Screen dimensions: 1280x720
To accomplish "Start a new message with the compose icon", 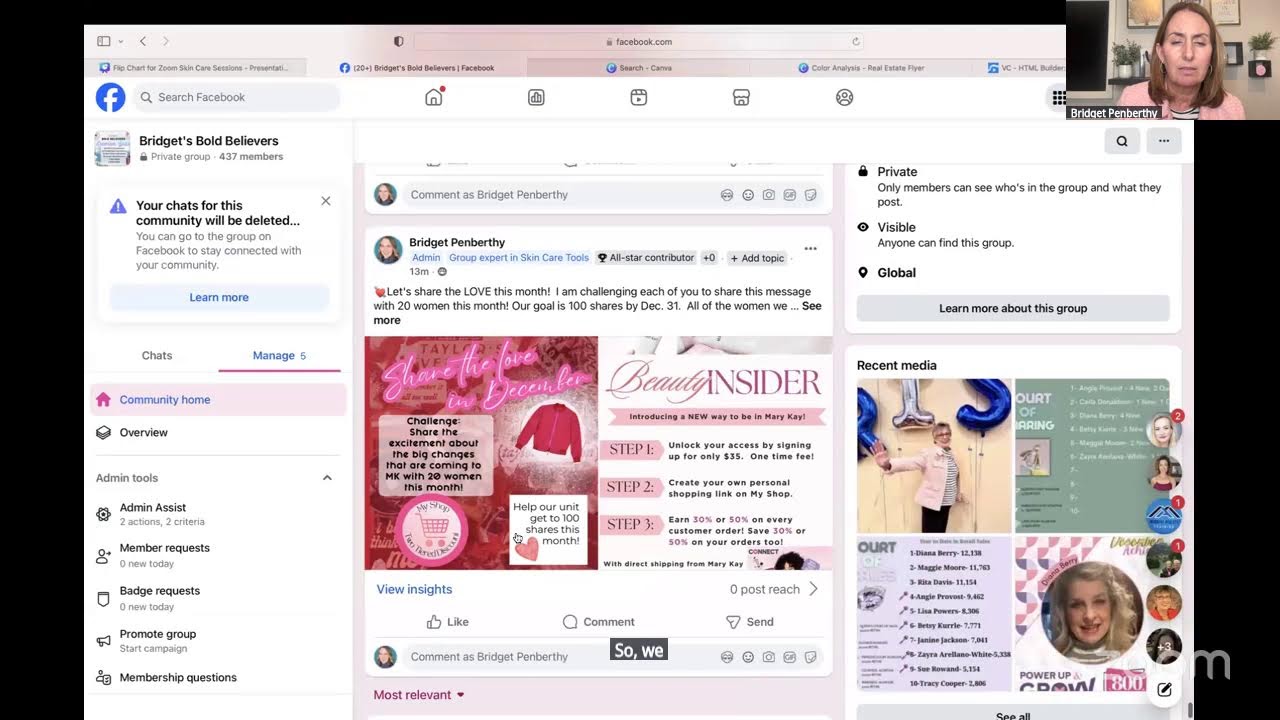I will pyautogui.click(x=1164, y=689).
